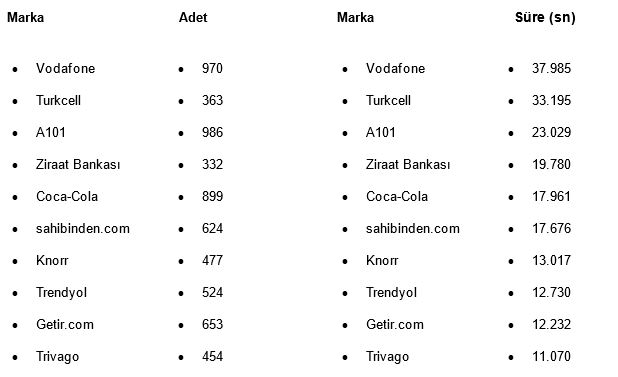Click the duration value 11.070

551,356
